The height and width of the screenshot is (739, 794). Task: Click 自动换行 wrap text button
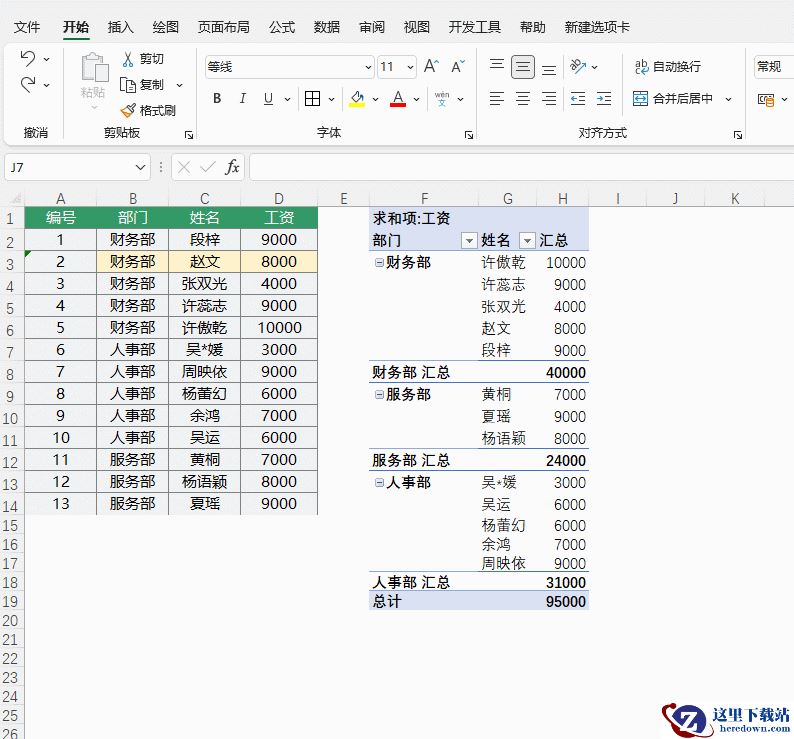click(x=668, y=66)
